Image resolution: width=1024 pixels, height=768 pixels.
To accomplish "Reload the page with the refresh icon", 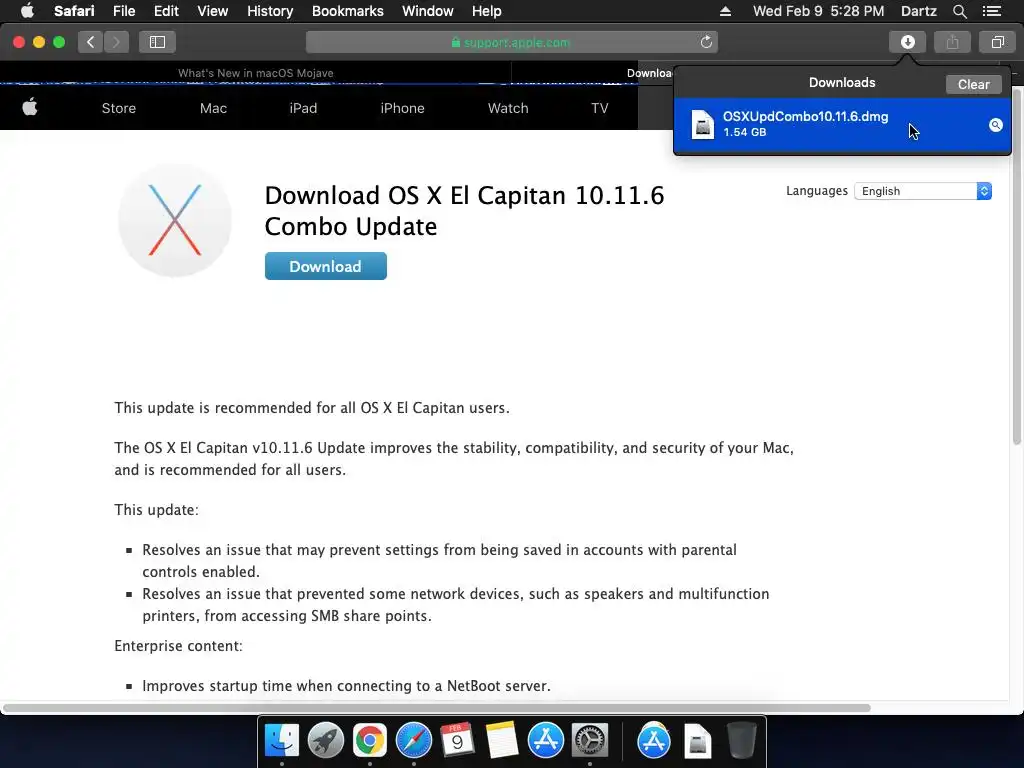I will click(x=706, y=42).
